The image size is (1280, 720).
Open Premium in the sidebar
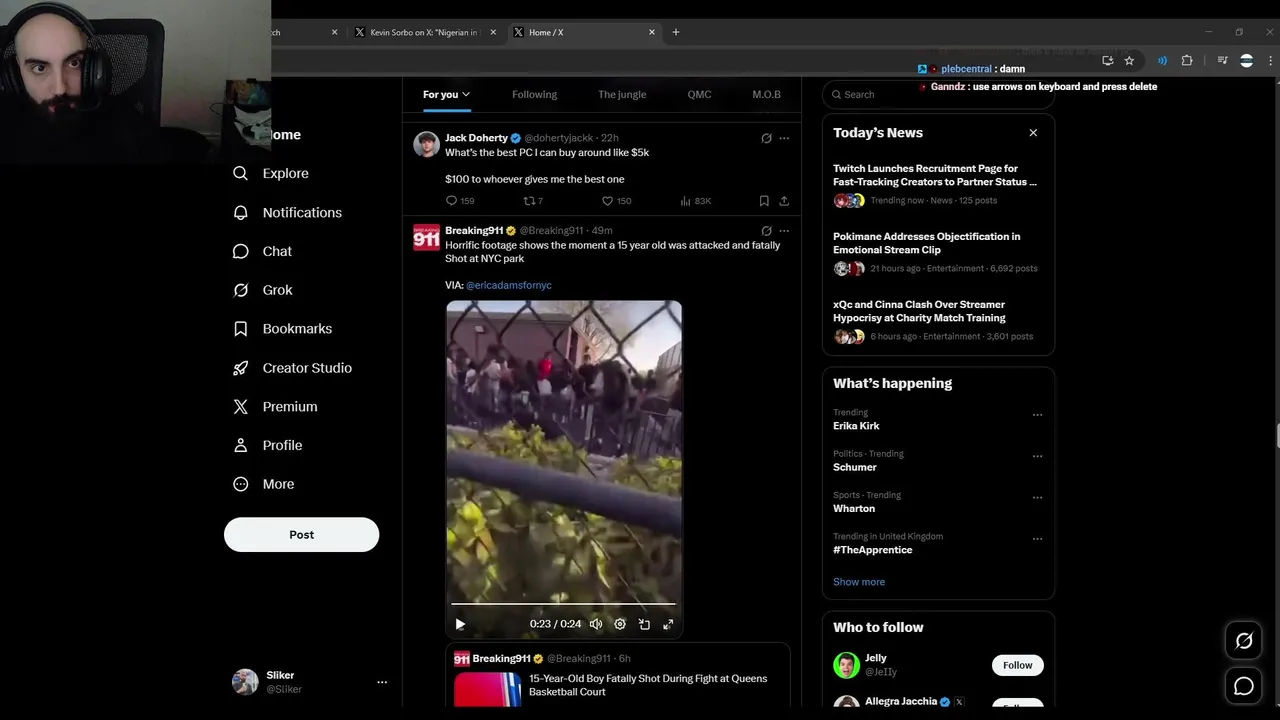[274, 406]
